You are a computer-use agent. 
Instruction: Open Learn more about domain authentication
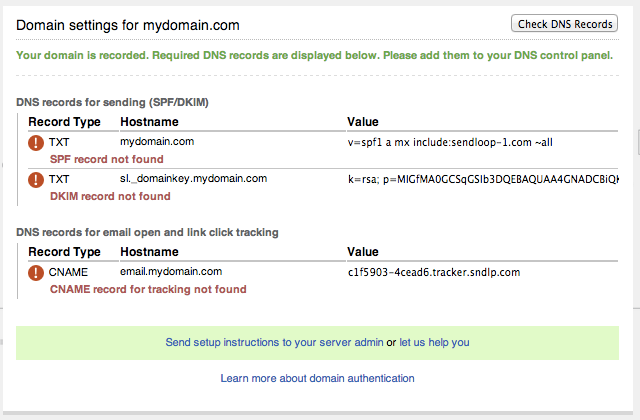318,378
